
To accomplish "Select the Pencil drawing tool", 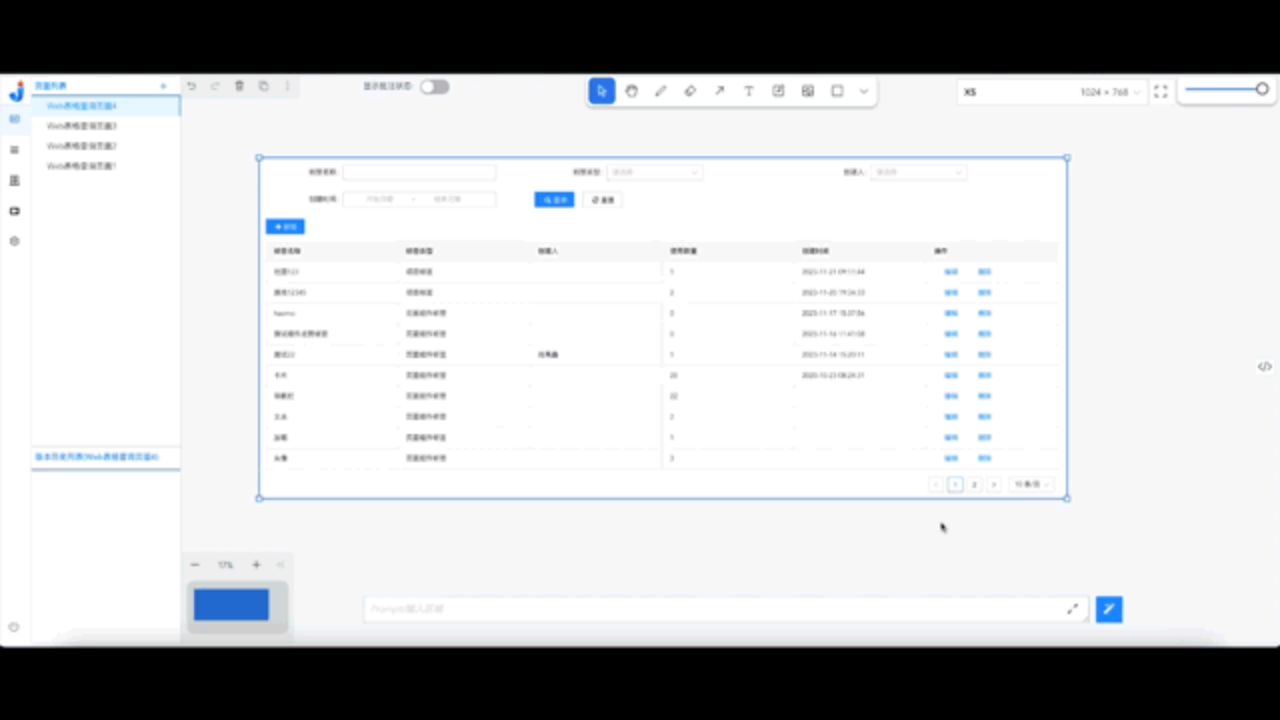I will 661,91.
